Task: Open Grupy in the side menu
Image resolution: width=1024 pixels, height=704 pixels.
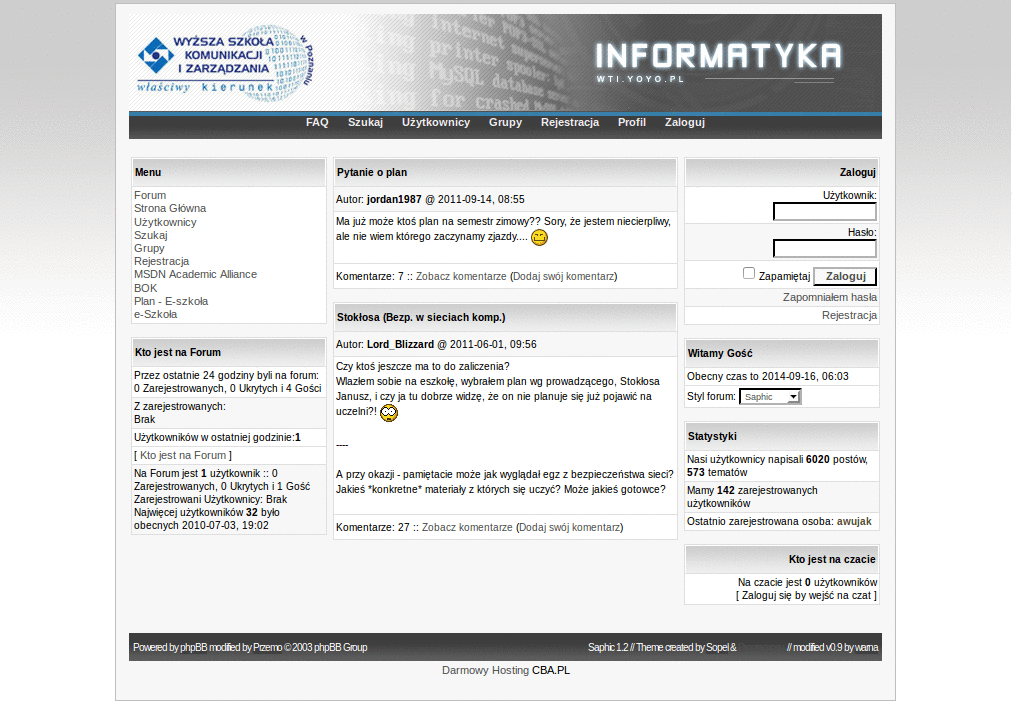Action: click(x=150, y=248)
